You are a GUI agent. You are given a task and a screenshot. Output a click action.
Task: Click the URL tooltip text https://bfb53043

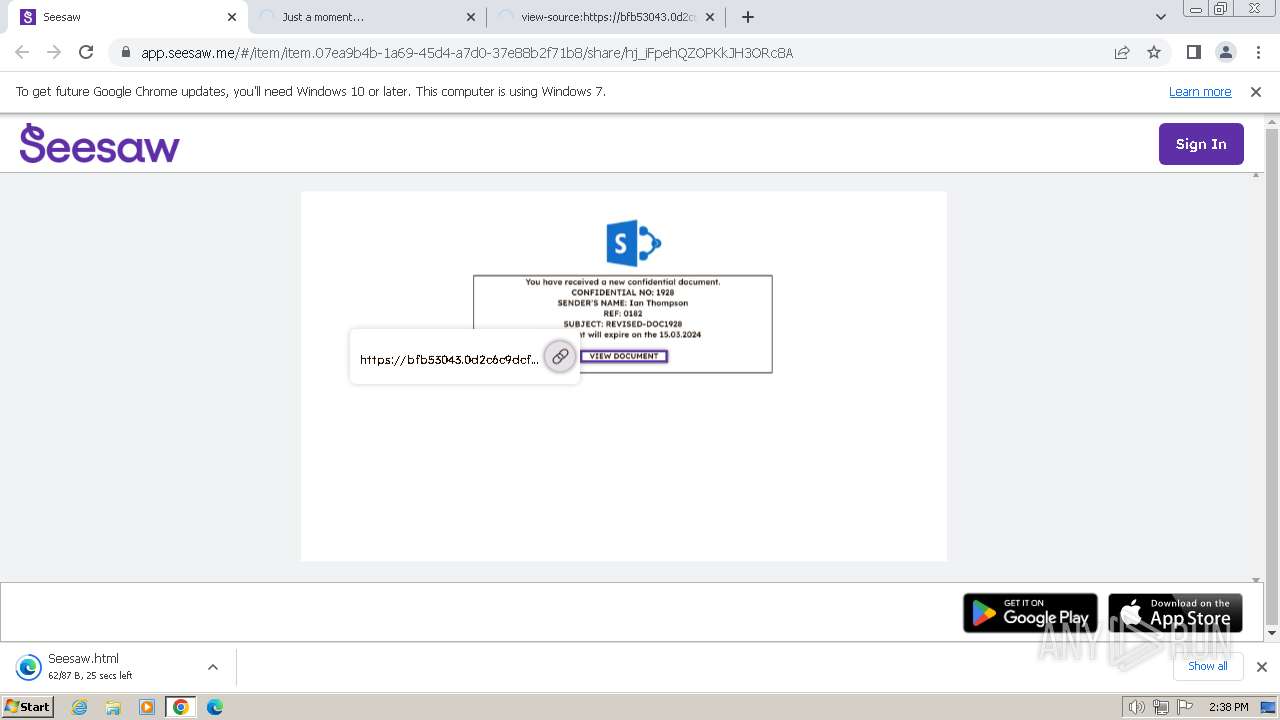click(449, 359)
